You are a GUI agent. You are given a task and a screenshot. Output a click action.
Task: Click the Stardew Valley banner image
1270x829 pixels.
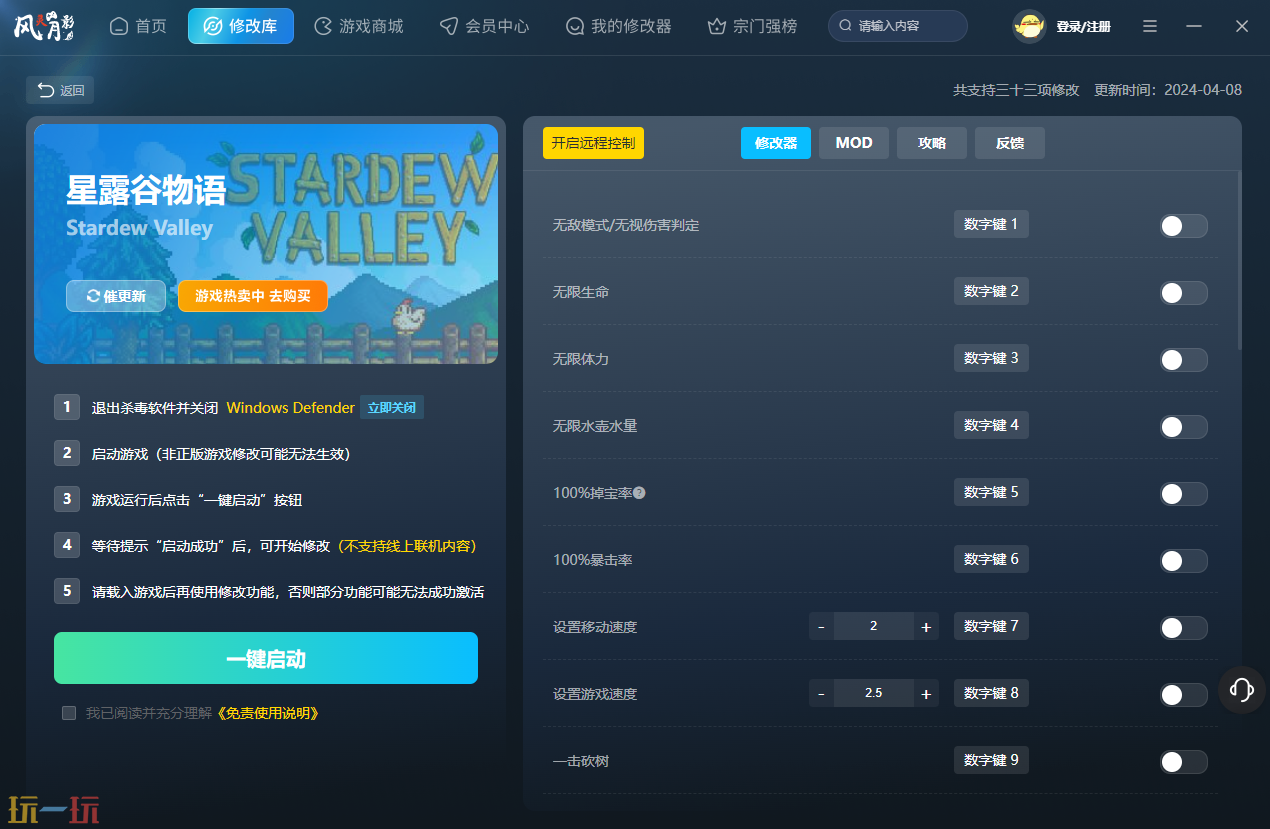266,243
